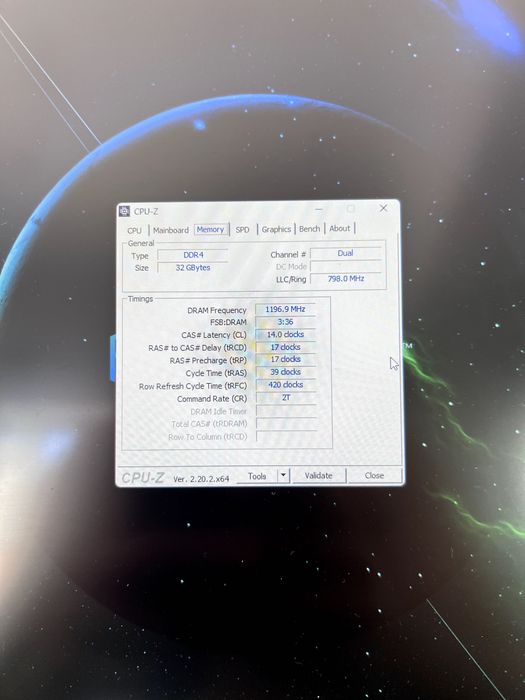Switch to the Graphics tab
This screenshot has width=525, height=700.
(x=276, y=229)
